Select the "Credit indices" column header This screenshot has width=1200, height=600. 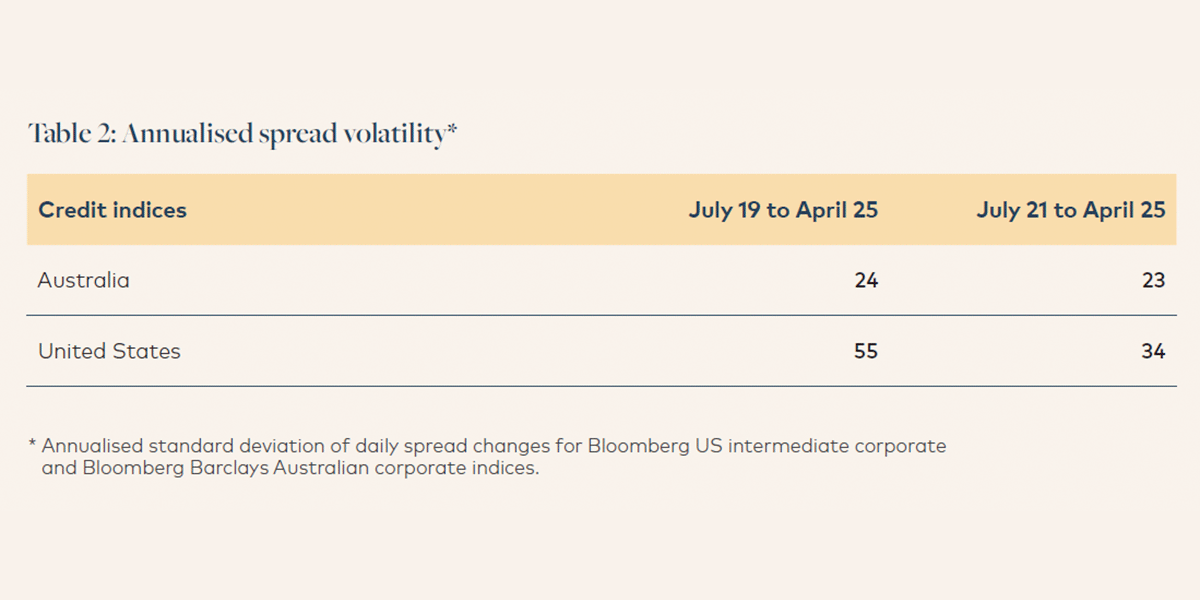pos(112,210)
